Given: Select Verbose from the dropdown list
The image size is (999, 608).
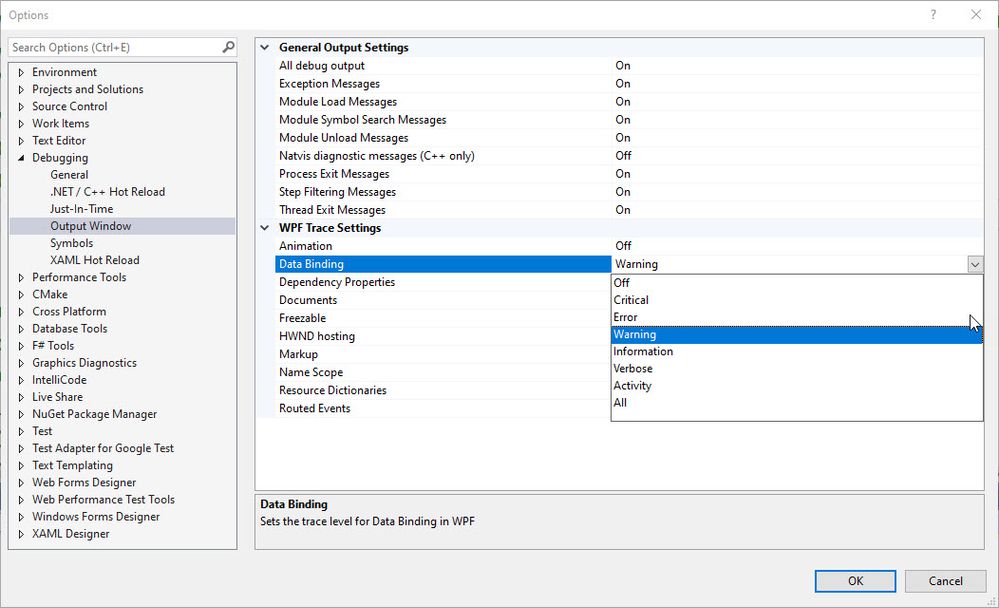Looking at the screenshot, I should 633,369.
